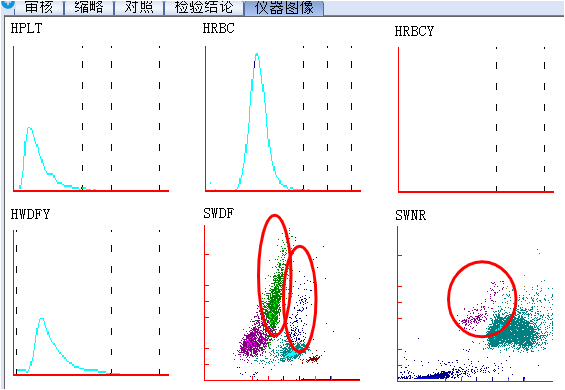Screen dimensions: 565x390
Task: Click the SWNR chart title label
Action: point(410,216)
